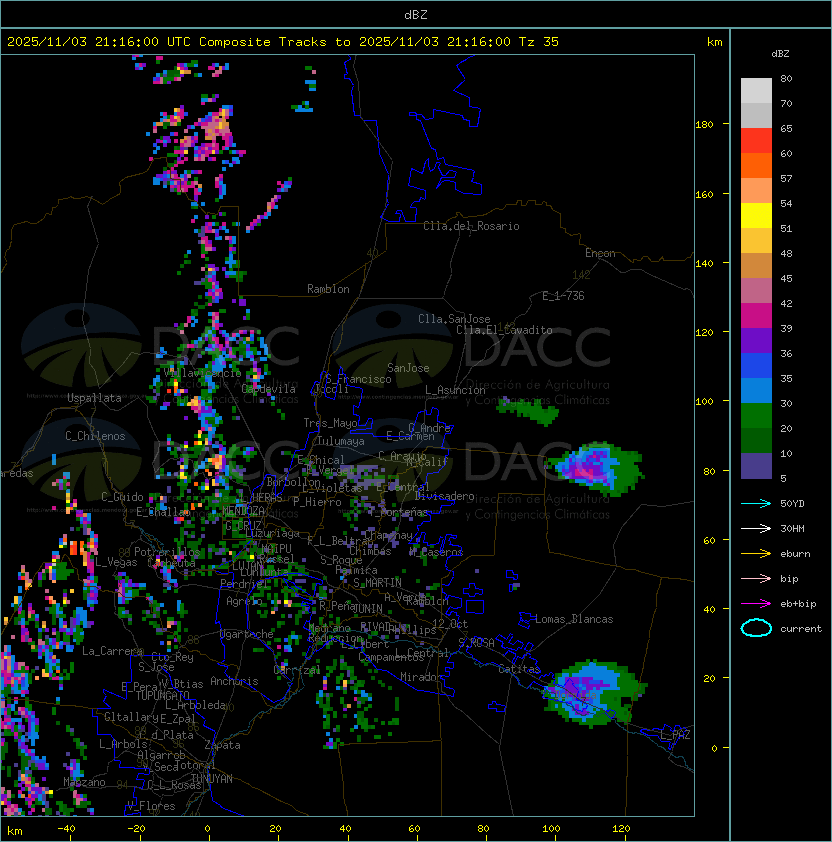
Task: Select the blue 36-35 dBZ color swatch
Action: [756, 366]
